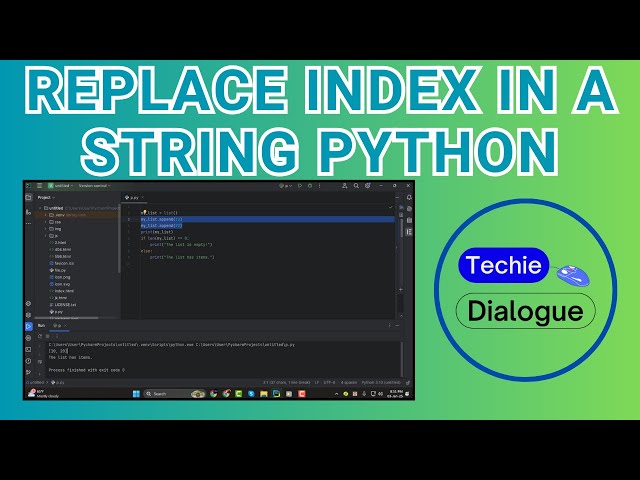Screen dimensions: 640x480
Task: Open the weather widget on the taskbar
Action: [x=43, y=394]
